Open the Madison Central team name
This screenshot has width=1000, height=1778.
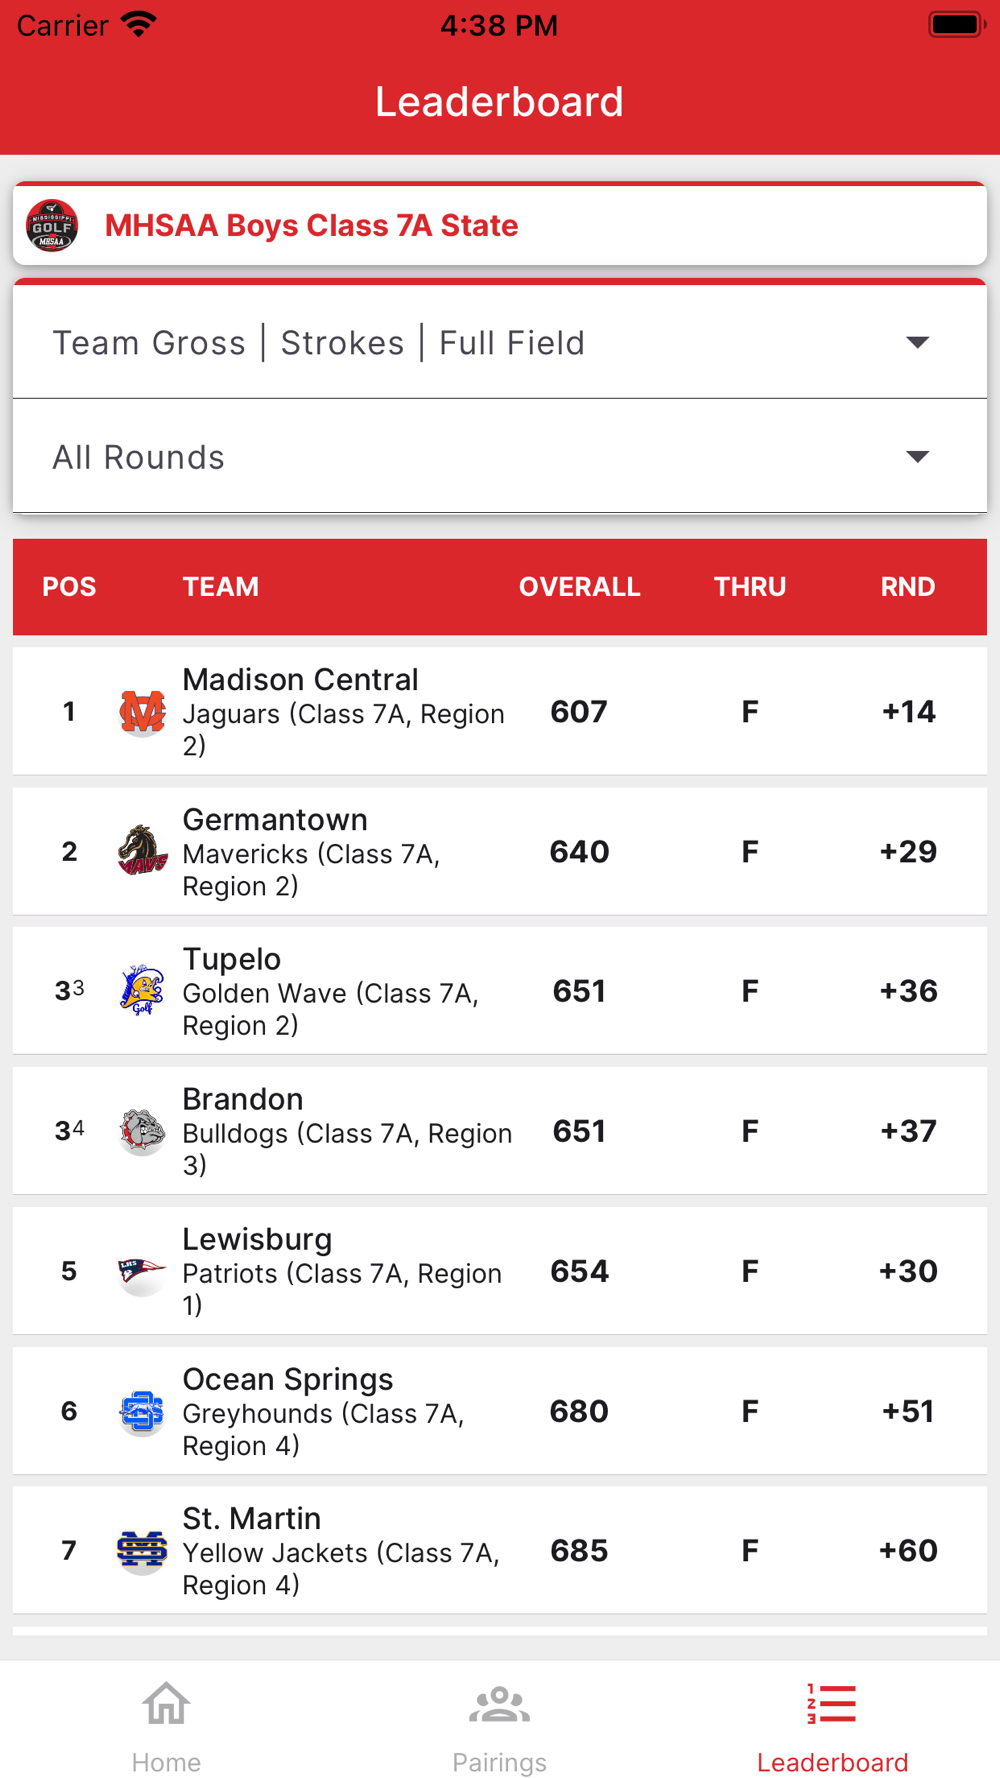tap(300, 680)
